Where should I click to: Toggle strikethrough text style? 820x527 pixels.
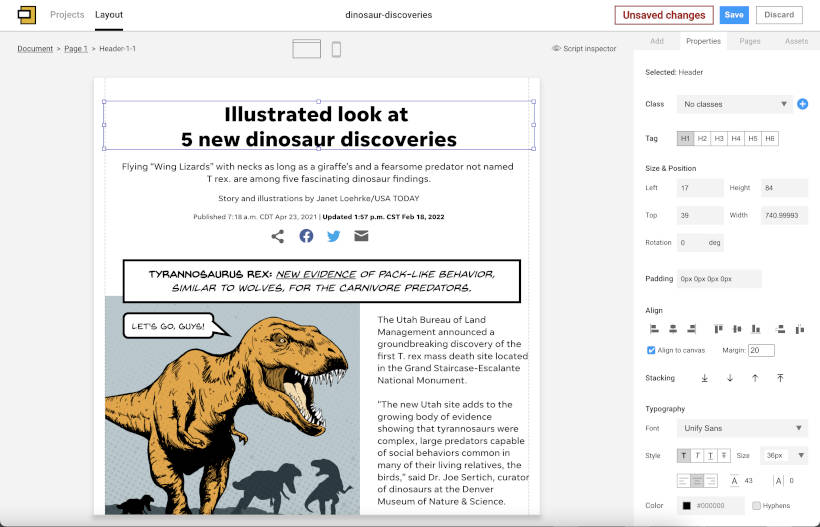tap(724, 455)
